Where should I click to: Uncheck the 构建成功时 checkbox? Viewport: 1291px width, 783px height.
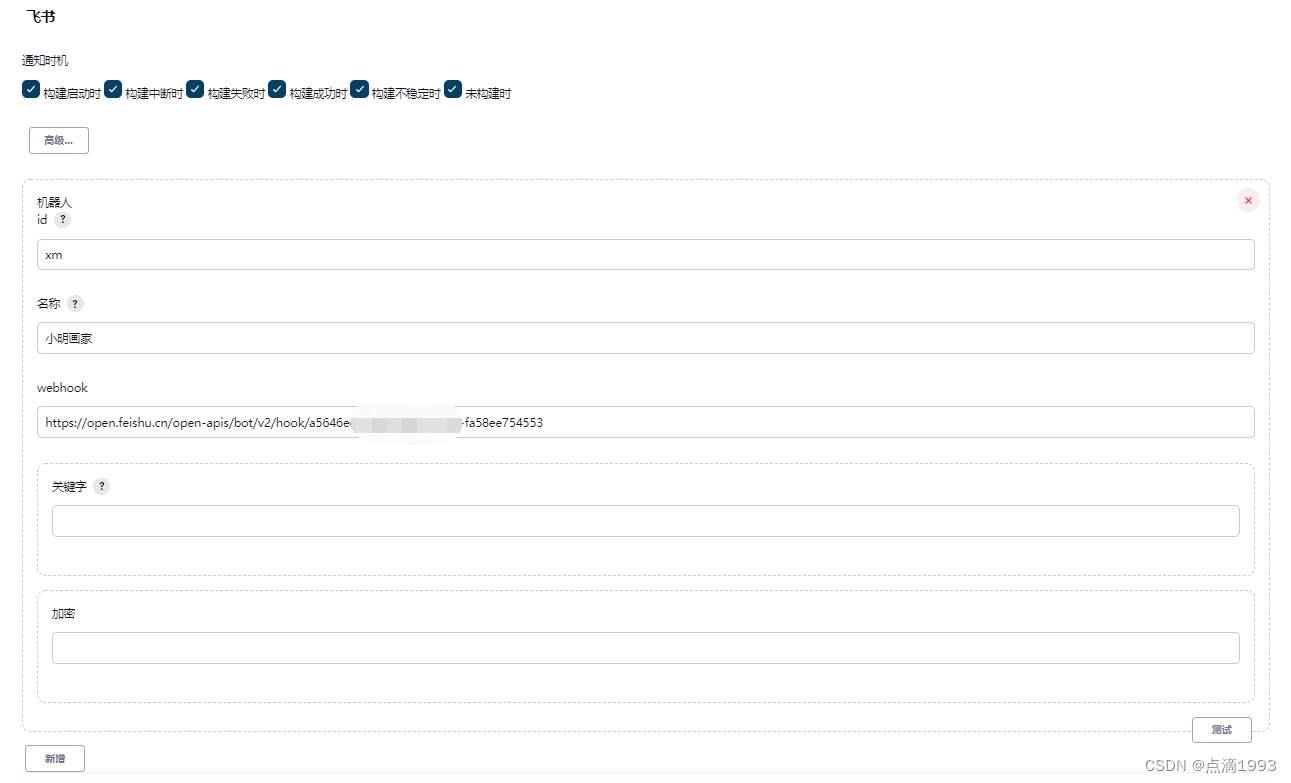[x=277, y=89]
